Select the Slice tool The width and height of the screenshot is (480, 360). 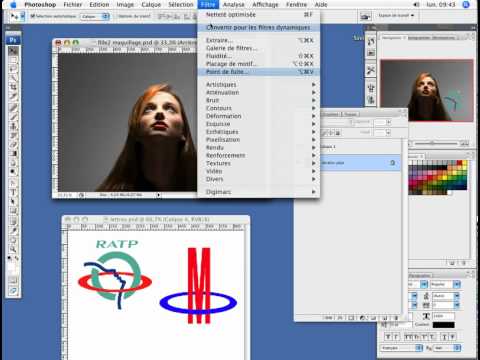click(x=13, y=97)
